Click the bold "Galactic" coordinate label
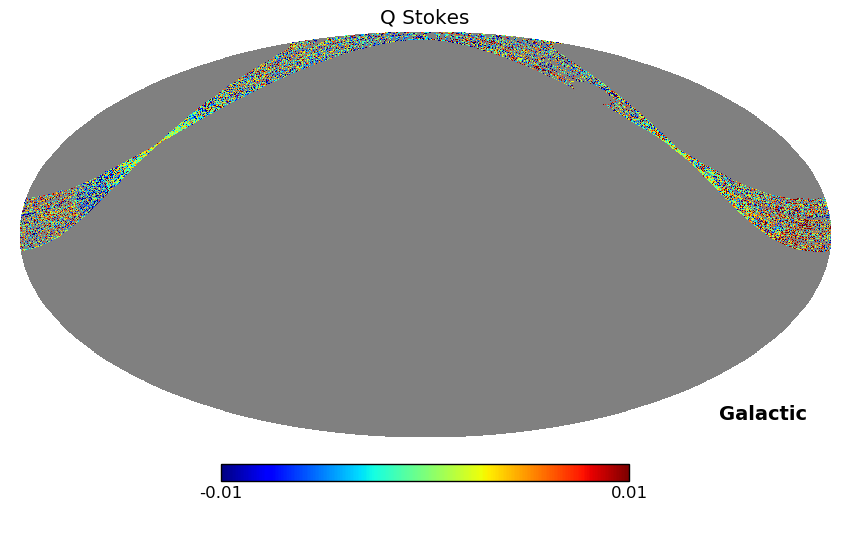850x540 pixels. [762, 414]
